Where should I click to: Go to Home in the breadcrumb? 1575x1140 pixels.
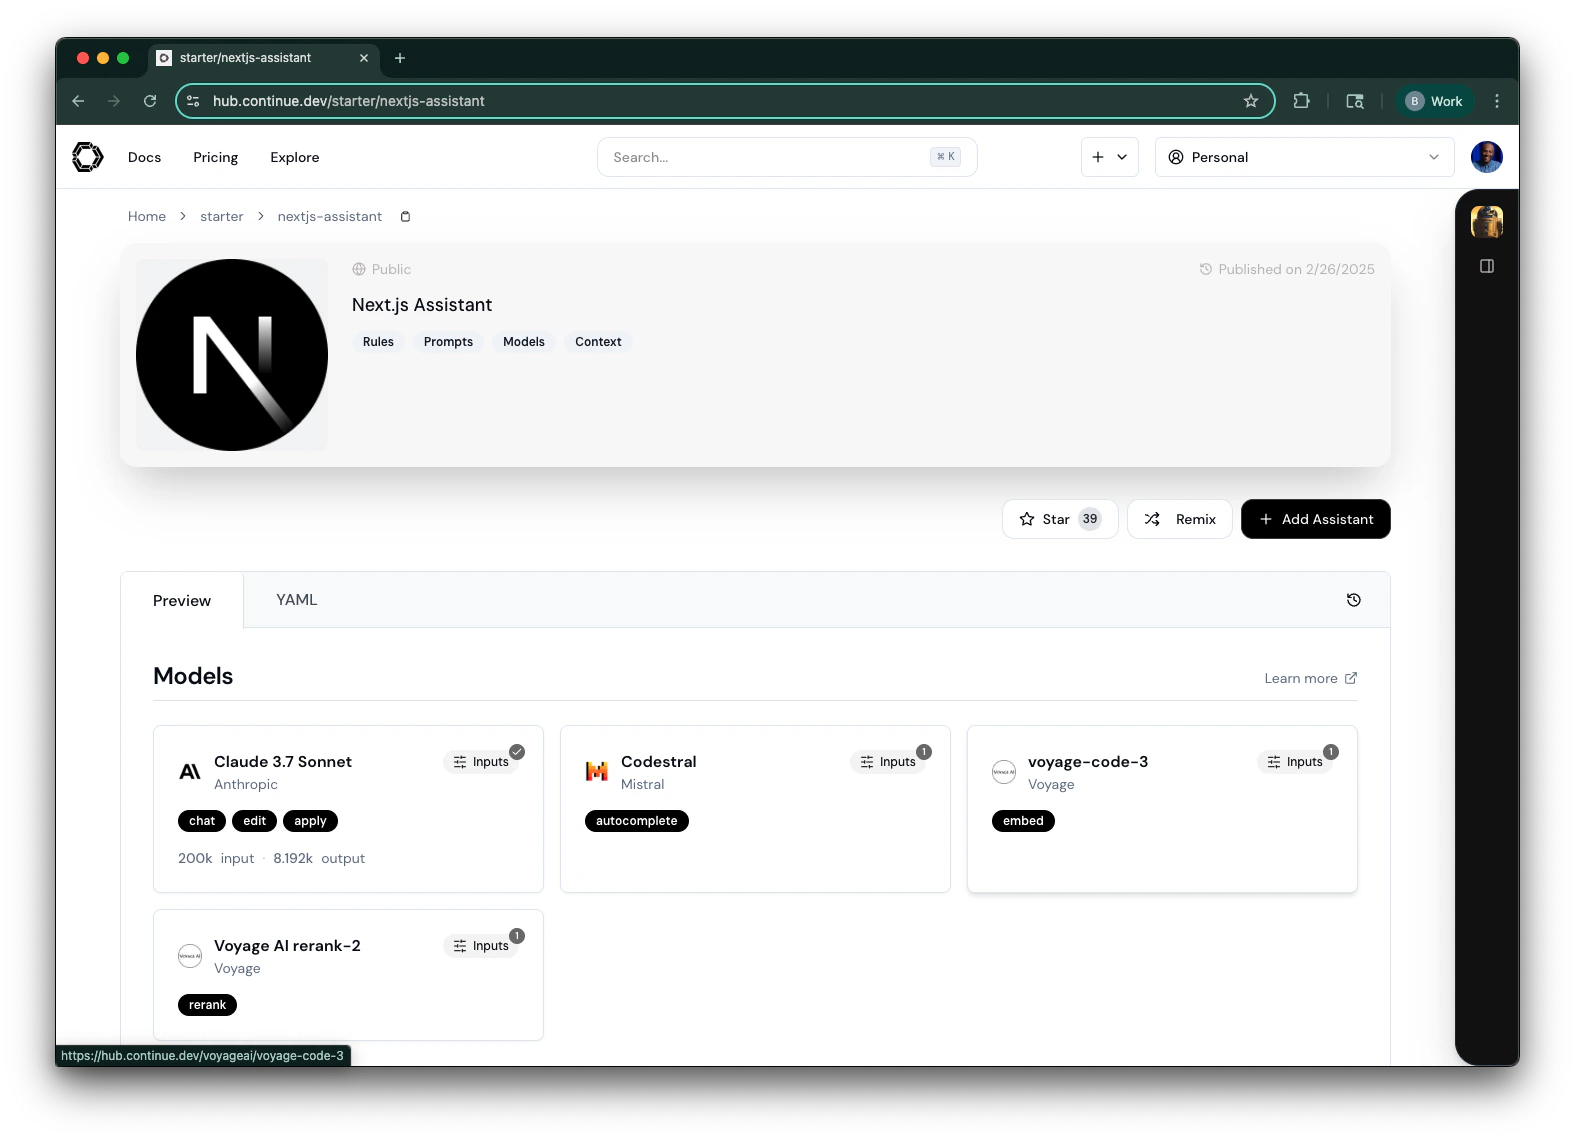(x=147, y=217)
